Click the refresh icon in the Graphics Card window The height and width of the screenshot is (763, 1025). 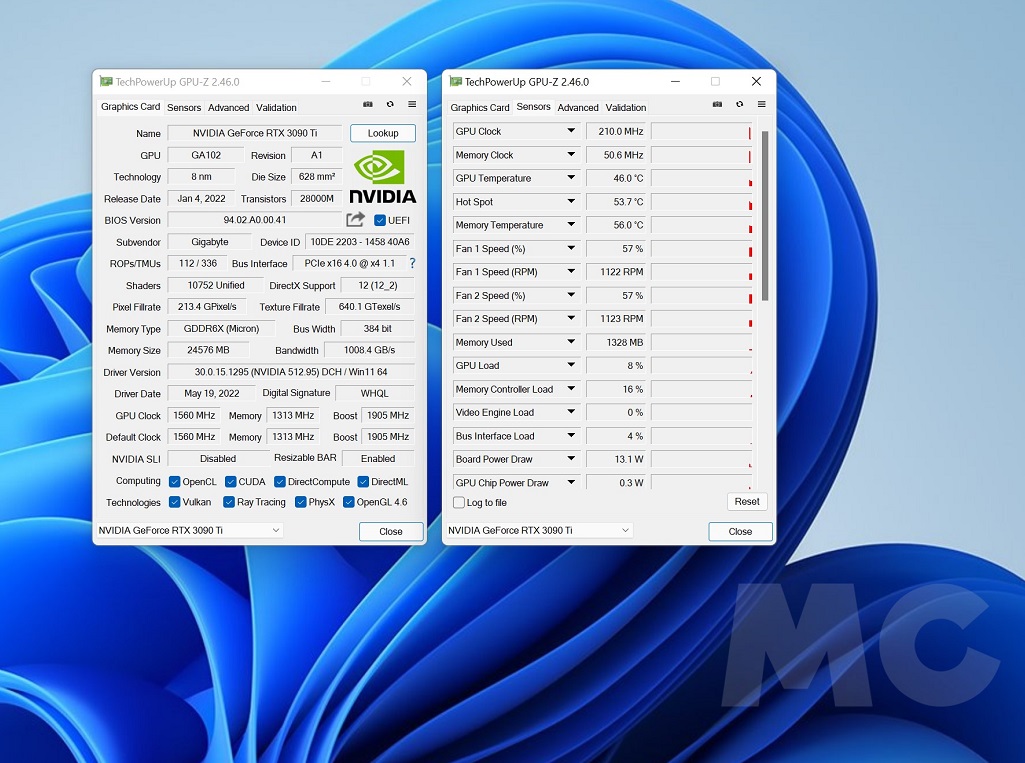tap(390, 105)
